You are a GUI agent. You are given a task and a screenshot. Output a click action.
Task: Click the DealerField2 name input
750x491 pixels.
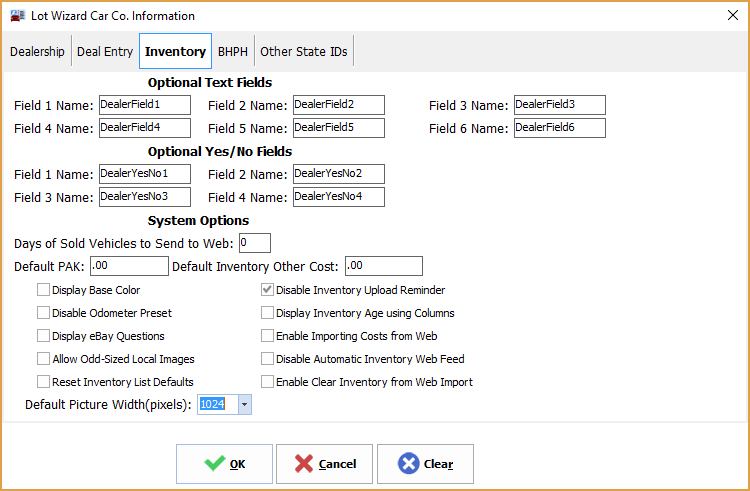339,105
